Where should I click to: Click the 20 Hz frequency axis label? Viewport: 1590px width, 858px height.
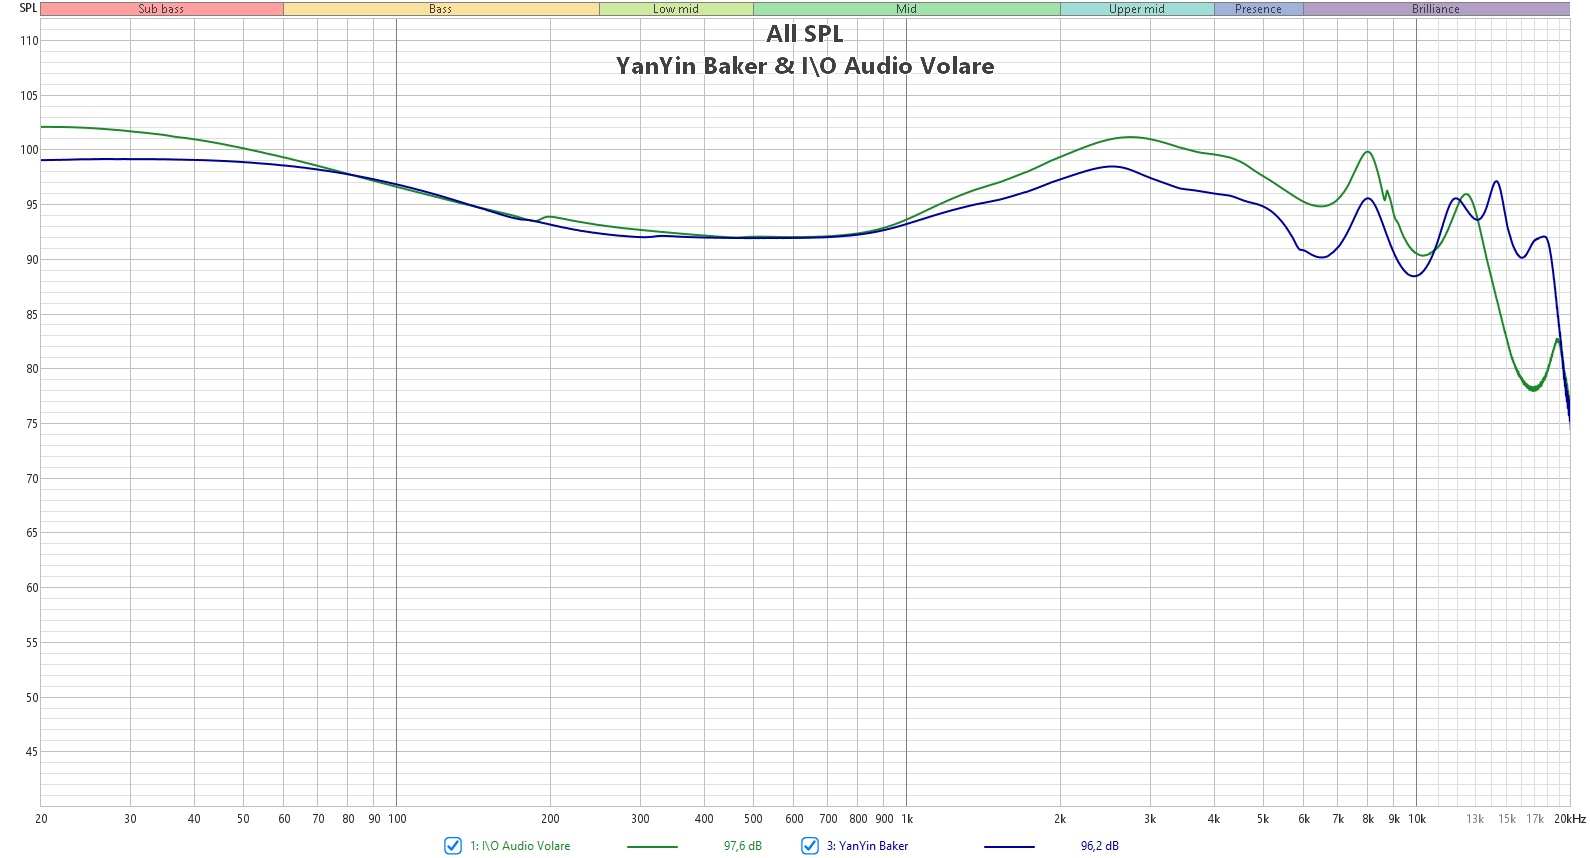(41, 819)
